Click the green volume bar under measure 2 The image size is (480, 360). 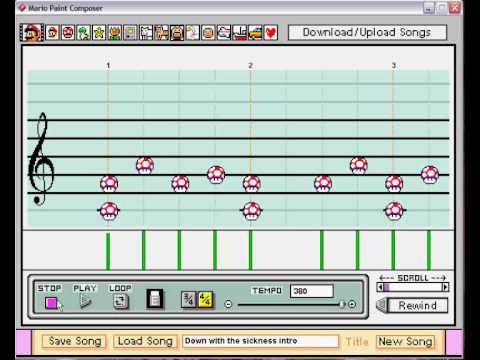click(x=250, y=250)
